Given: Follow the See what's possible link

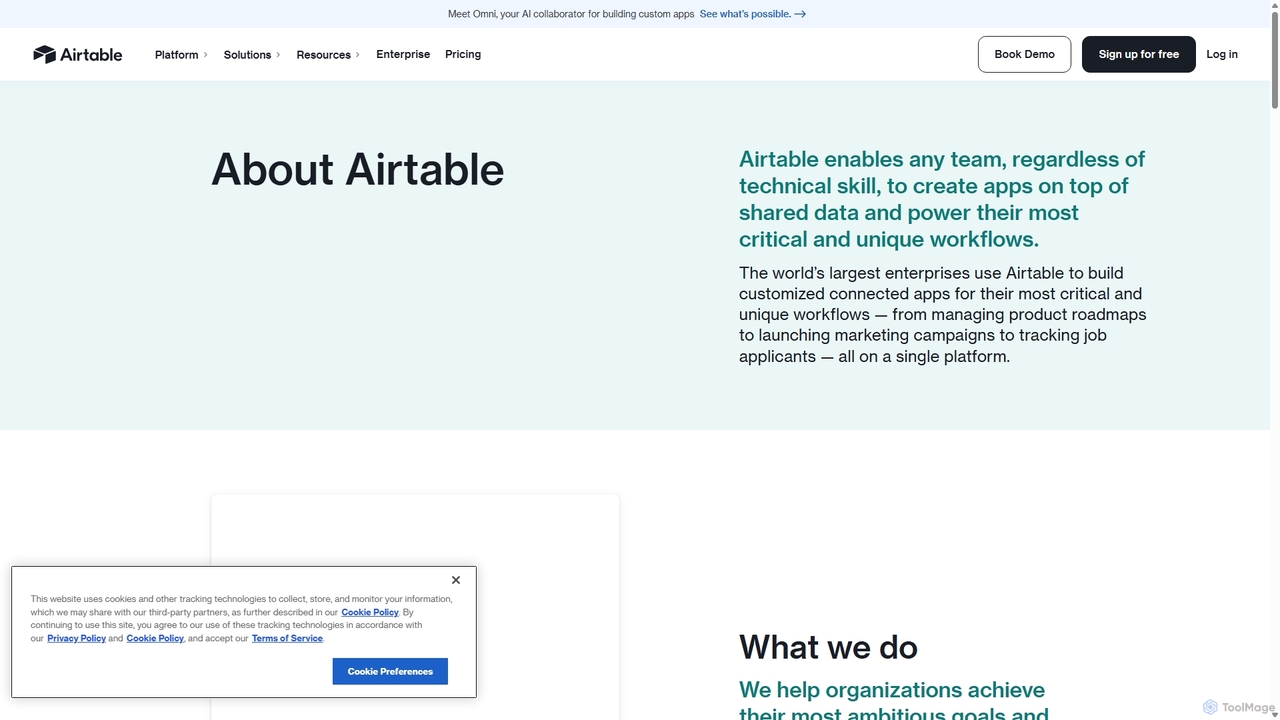Looking at the screenshot, I should [753, 14].
